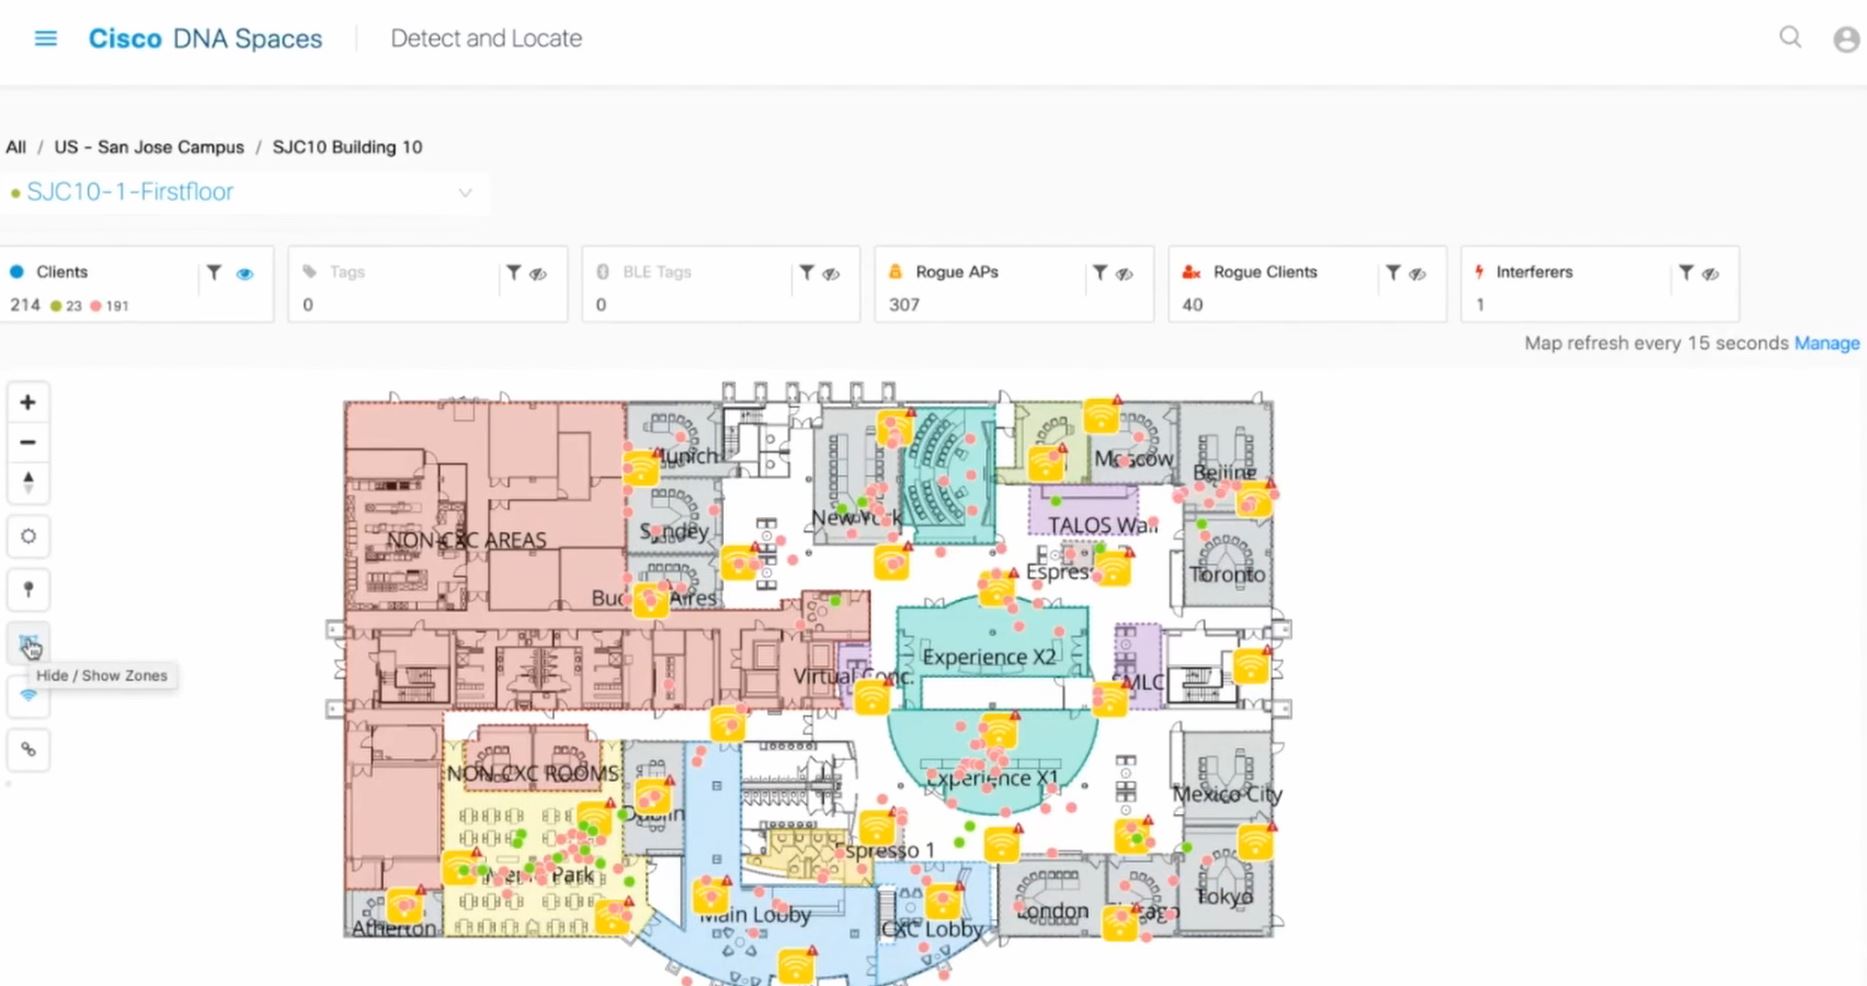Viewport: 1867px width, 986px height.
Task: Click the London room label
Action: tap(1052, 911)
